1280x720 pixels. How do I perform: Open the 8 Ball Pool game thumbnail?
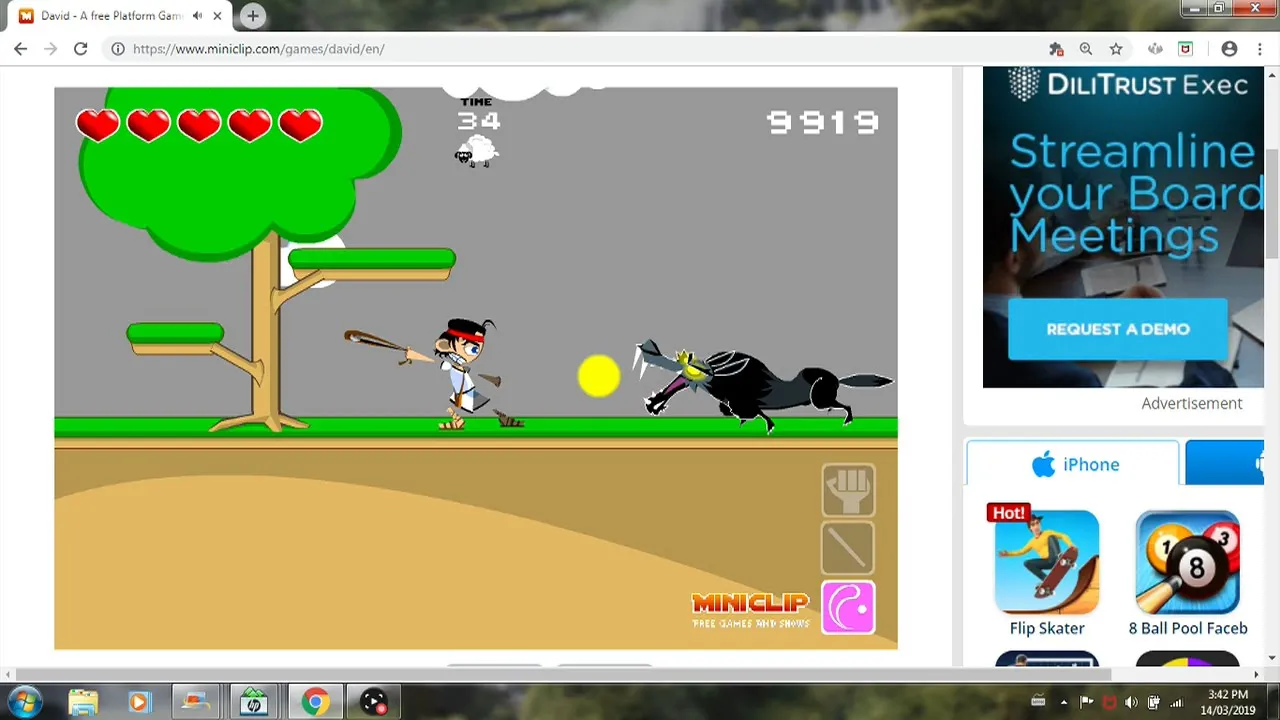(x=1187, y=563)
